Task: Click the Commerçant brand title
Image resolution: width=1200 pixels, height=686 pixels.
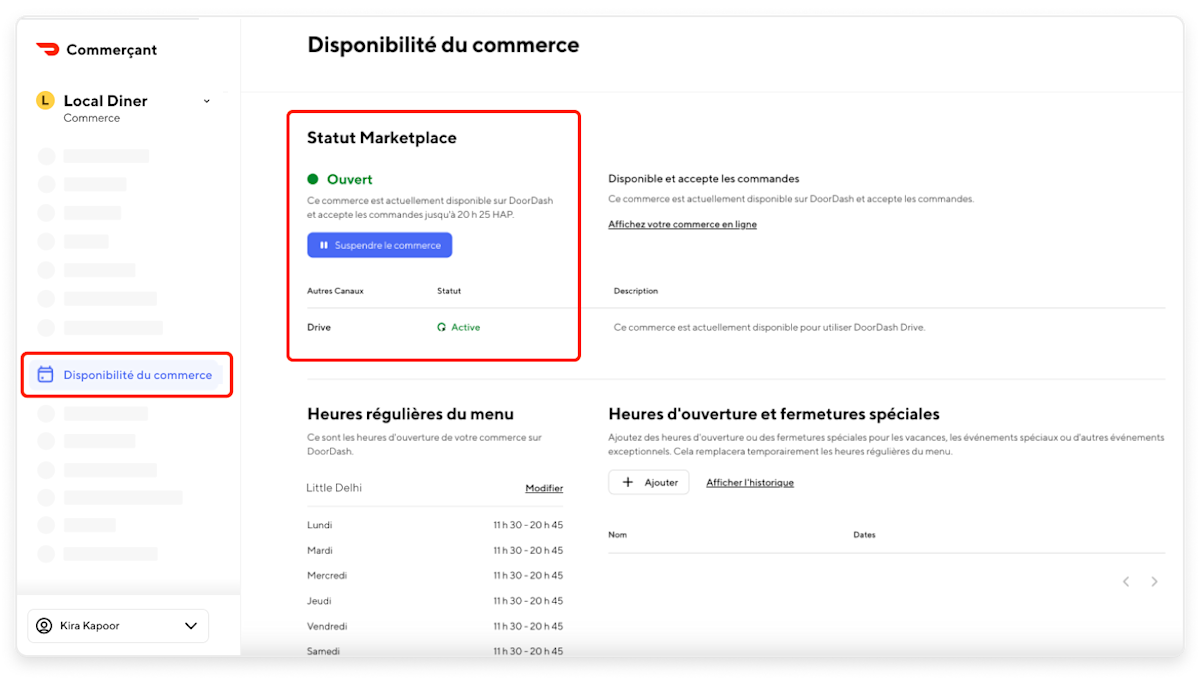Action: point(112,50)
